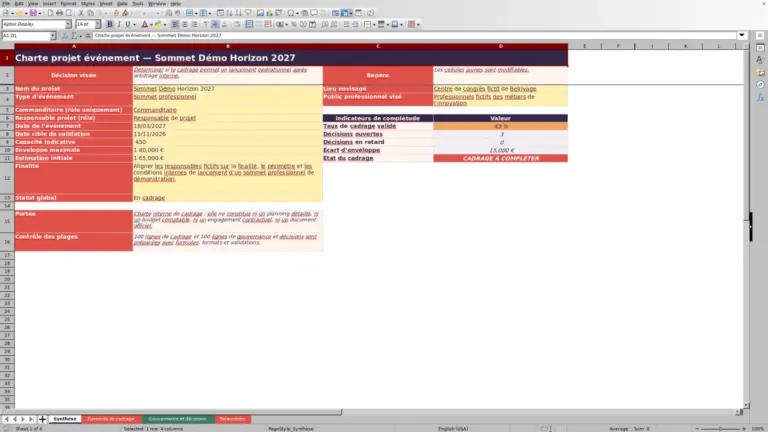Click the Save document icon
This screenshot has height=432, width=768.
(x=33, y=13)
